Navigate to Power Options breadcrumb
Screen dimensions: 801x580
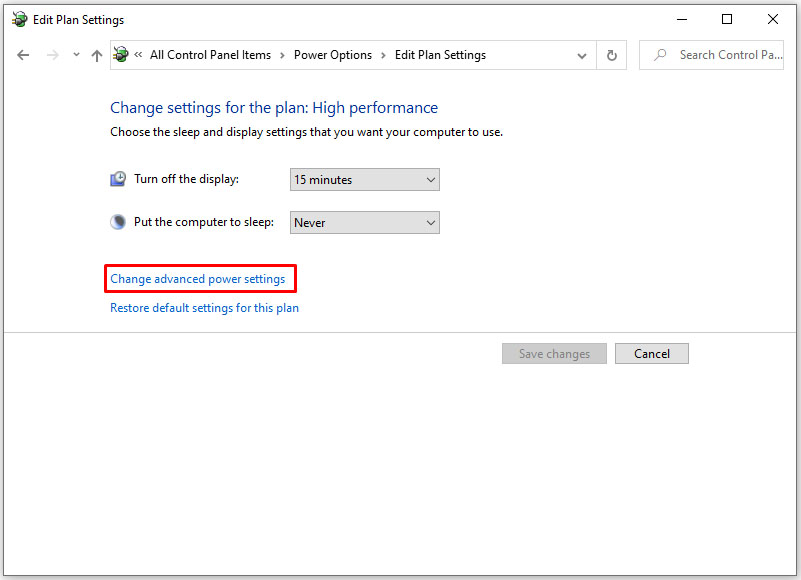pyautogui.click(x=332, y=55)
